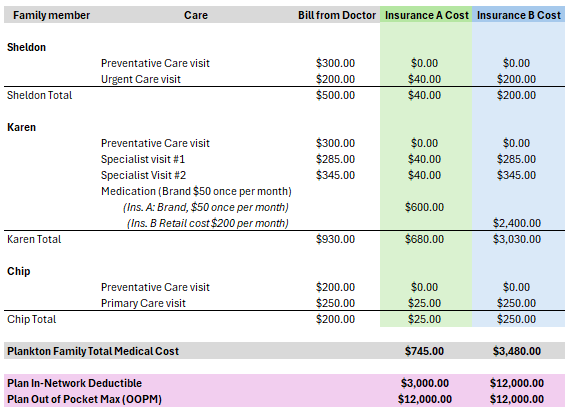Screen dimensions: 569x411
Task: Select Chip Total bill of $200.00
Action: click(x=335, y=319)
